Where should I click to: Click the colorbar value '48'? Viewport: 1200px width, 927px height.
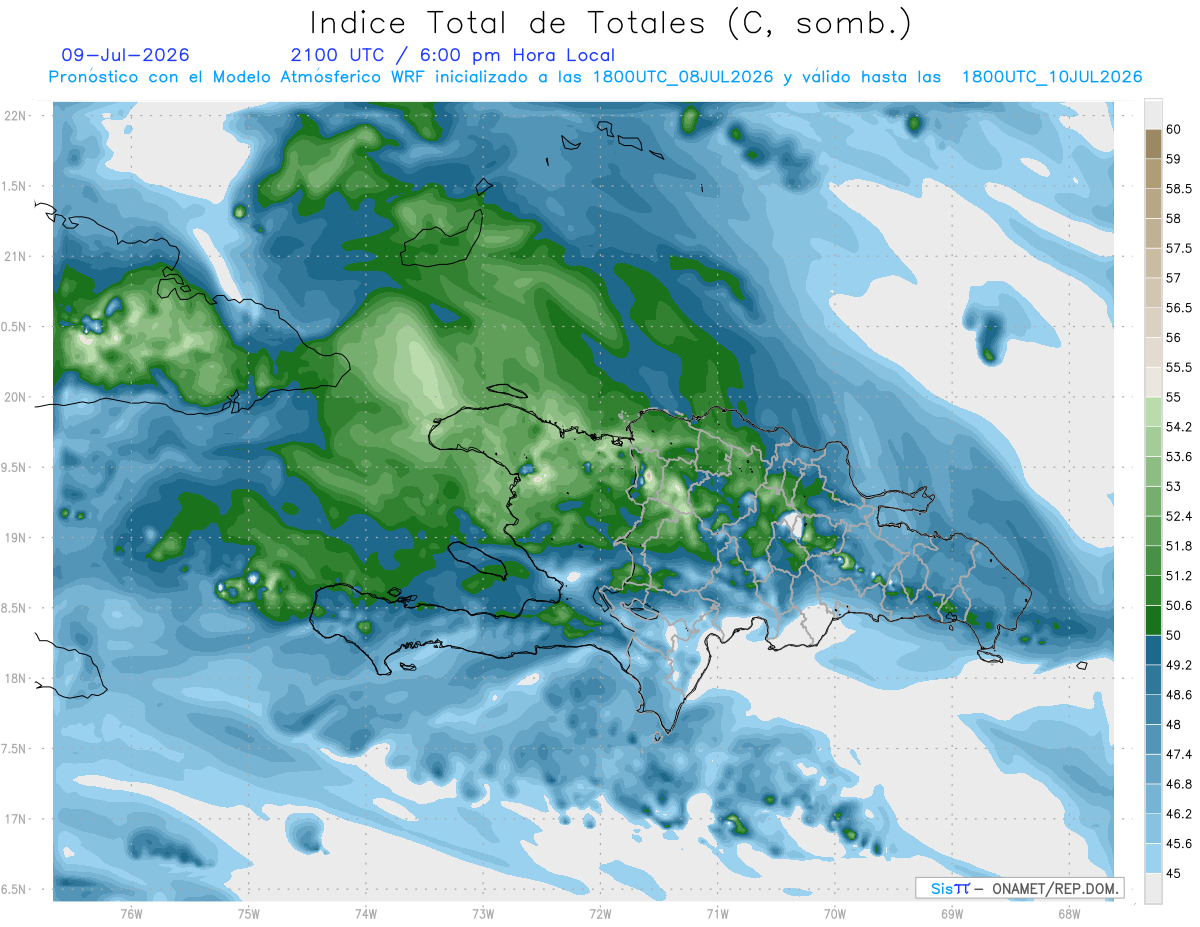pos(1174,725)
